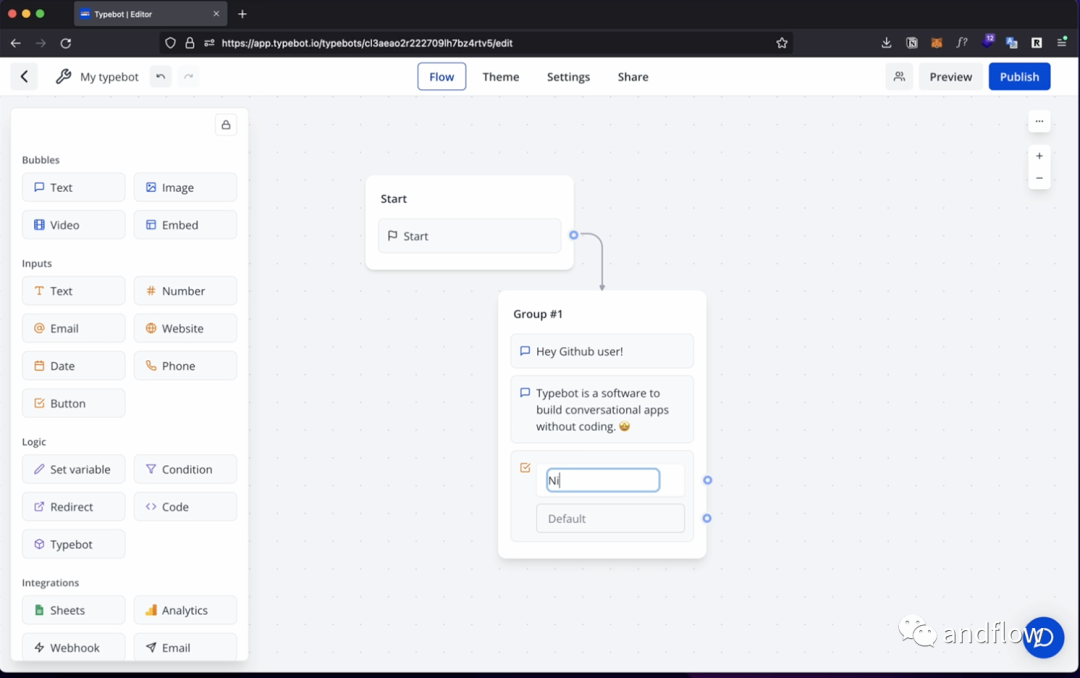Open the Settings tab
Viewport: 1080px width, 678px height.
(x=568, y=76)
